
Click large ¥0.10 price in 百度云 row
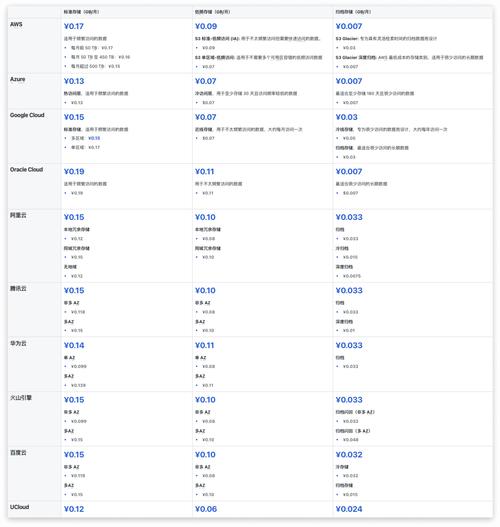[205, 455]
